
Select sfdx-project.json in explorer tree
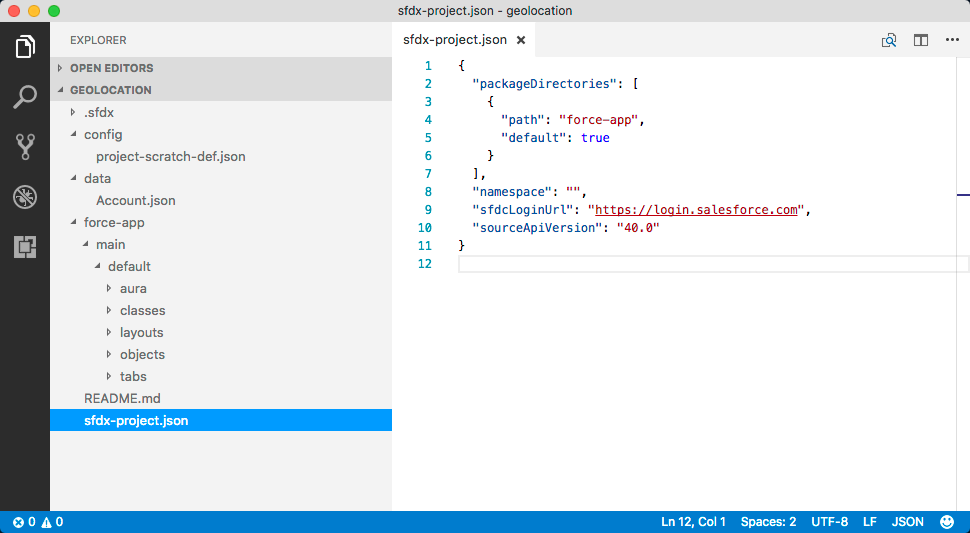(x=221, y=420)
